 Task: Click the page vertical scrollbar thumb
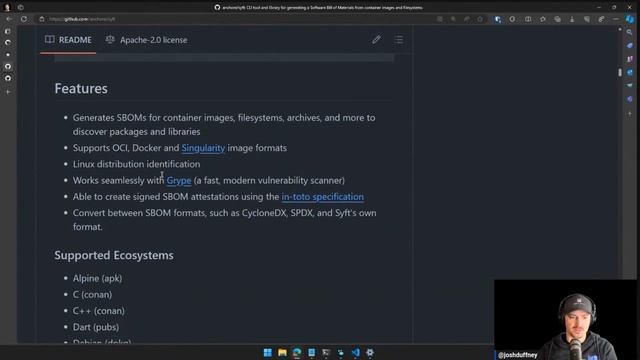620,72
